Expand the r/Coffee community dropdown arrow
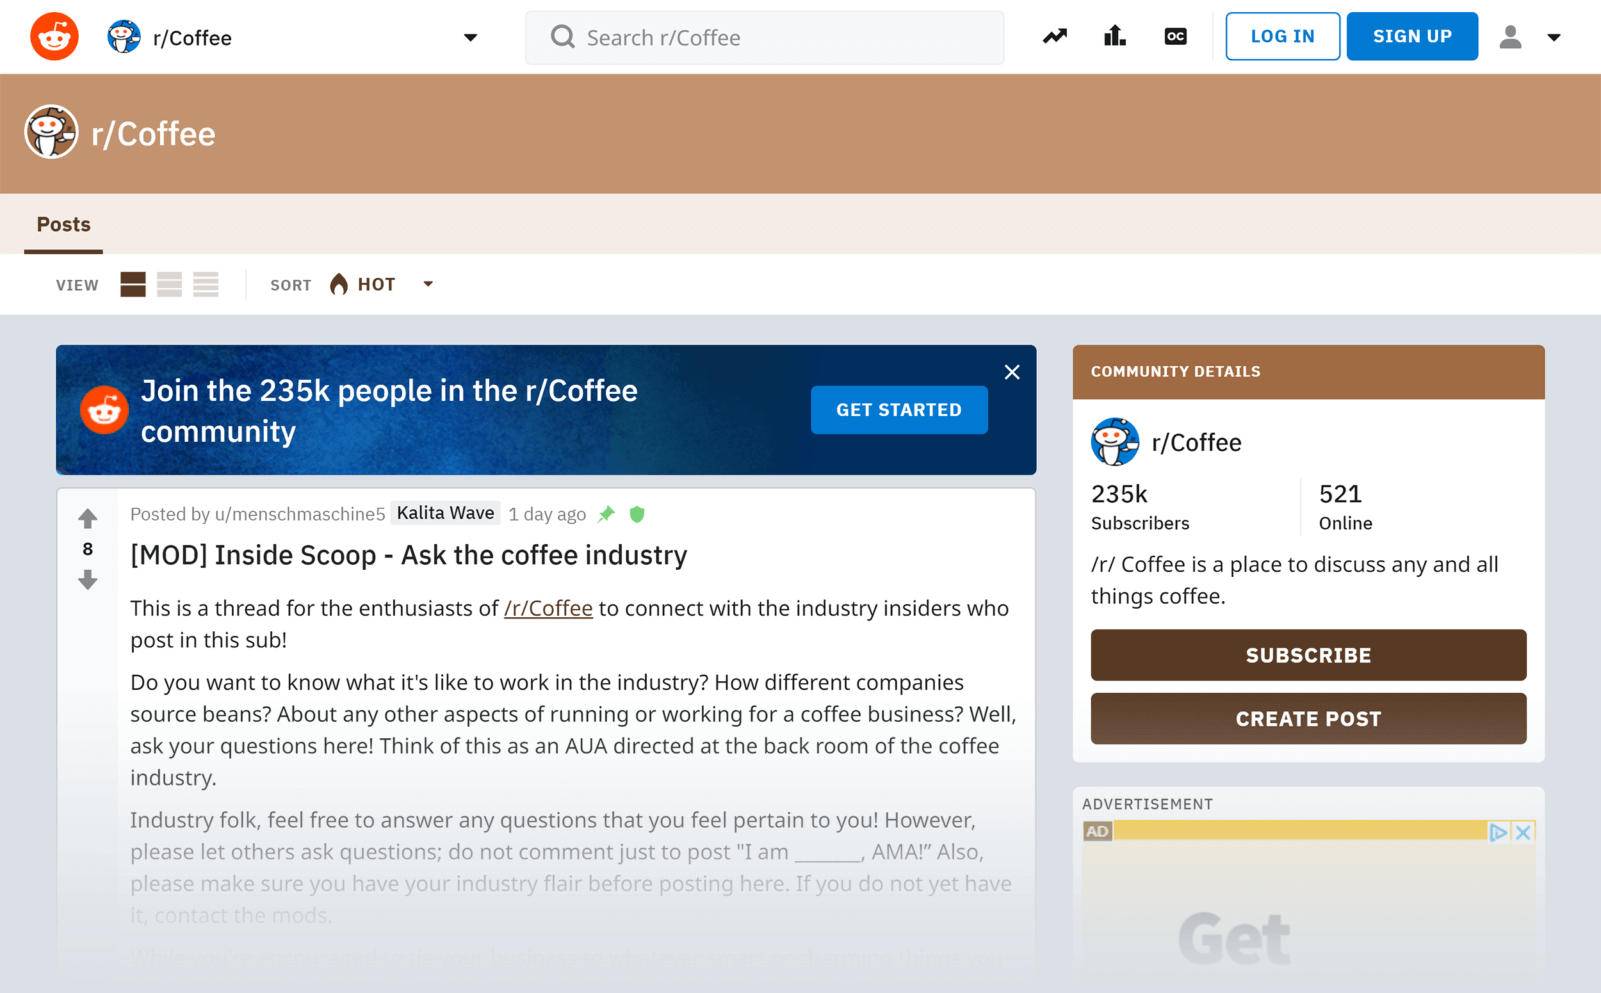Screen dimensions: 1601x993 pyautogui.click(x=470, y=38)
